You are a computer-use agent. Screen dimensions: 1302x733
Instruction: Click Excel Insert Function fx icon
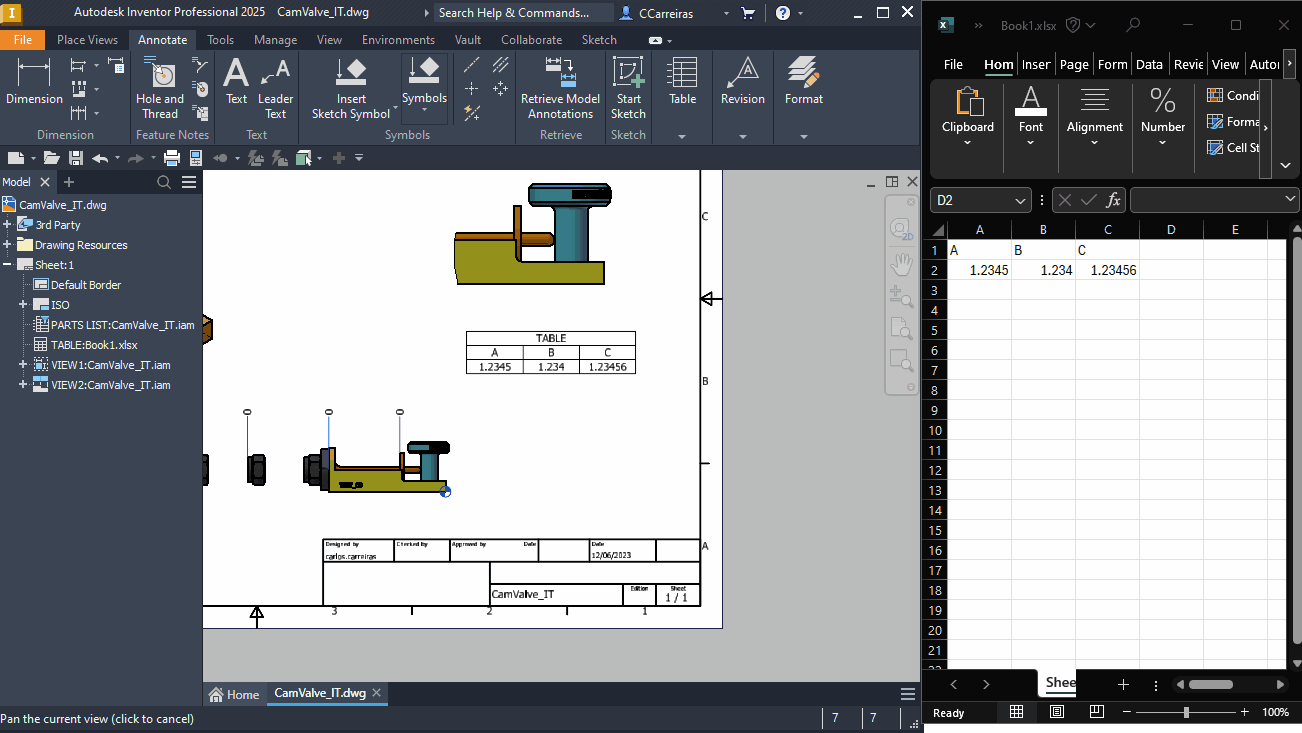coord(1113,200)
